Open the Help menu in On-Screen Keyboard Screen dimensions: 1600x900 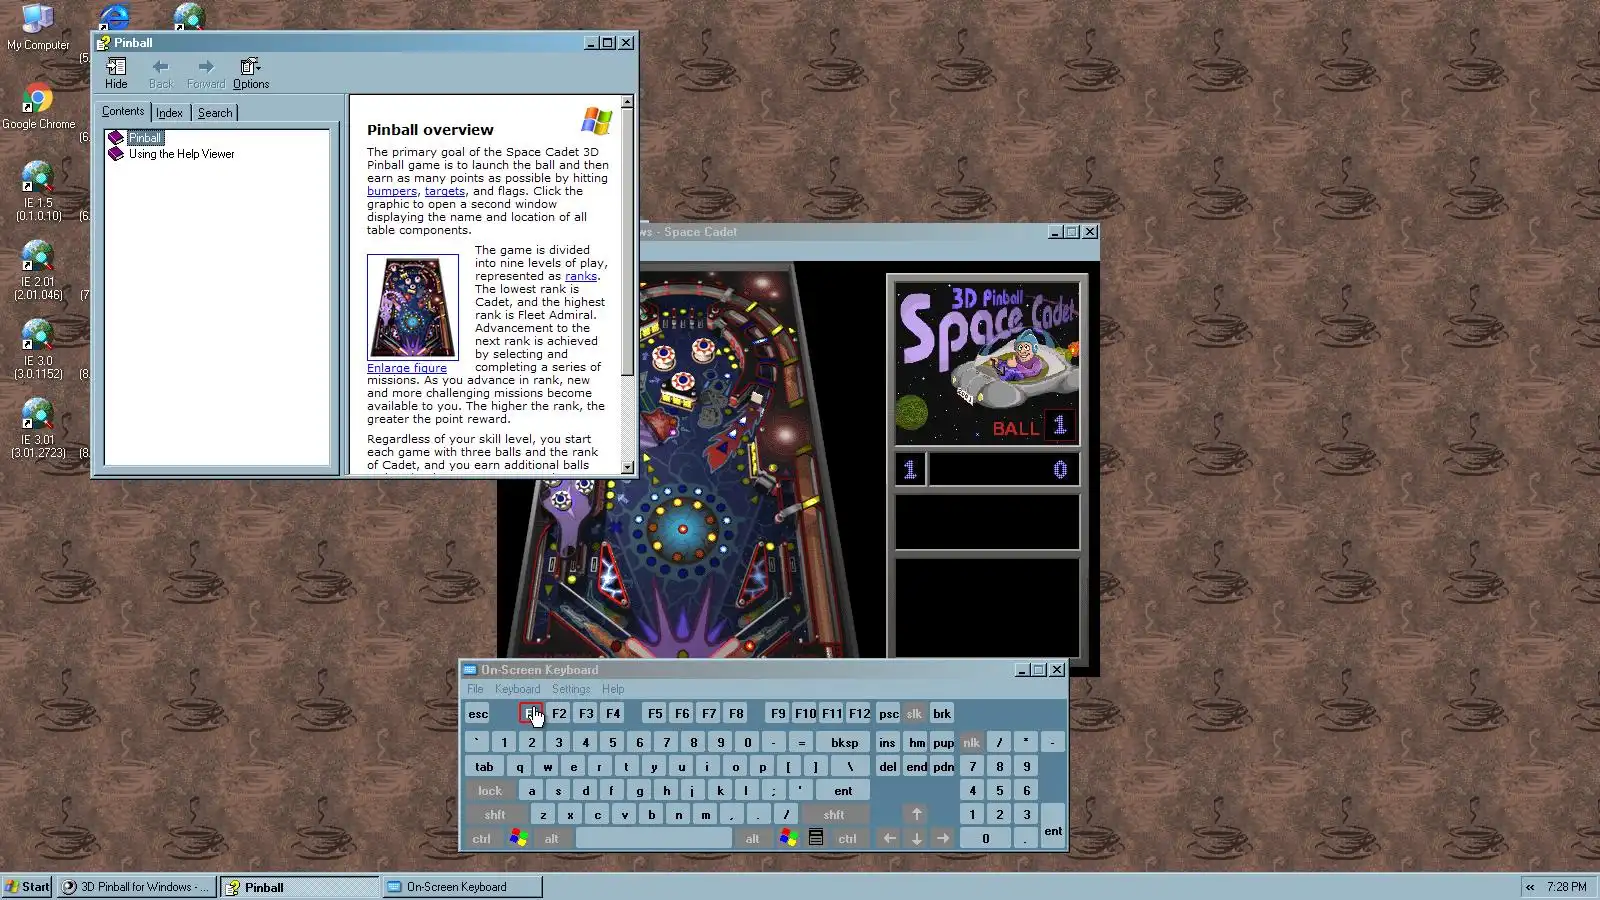point(613,689)
